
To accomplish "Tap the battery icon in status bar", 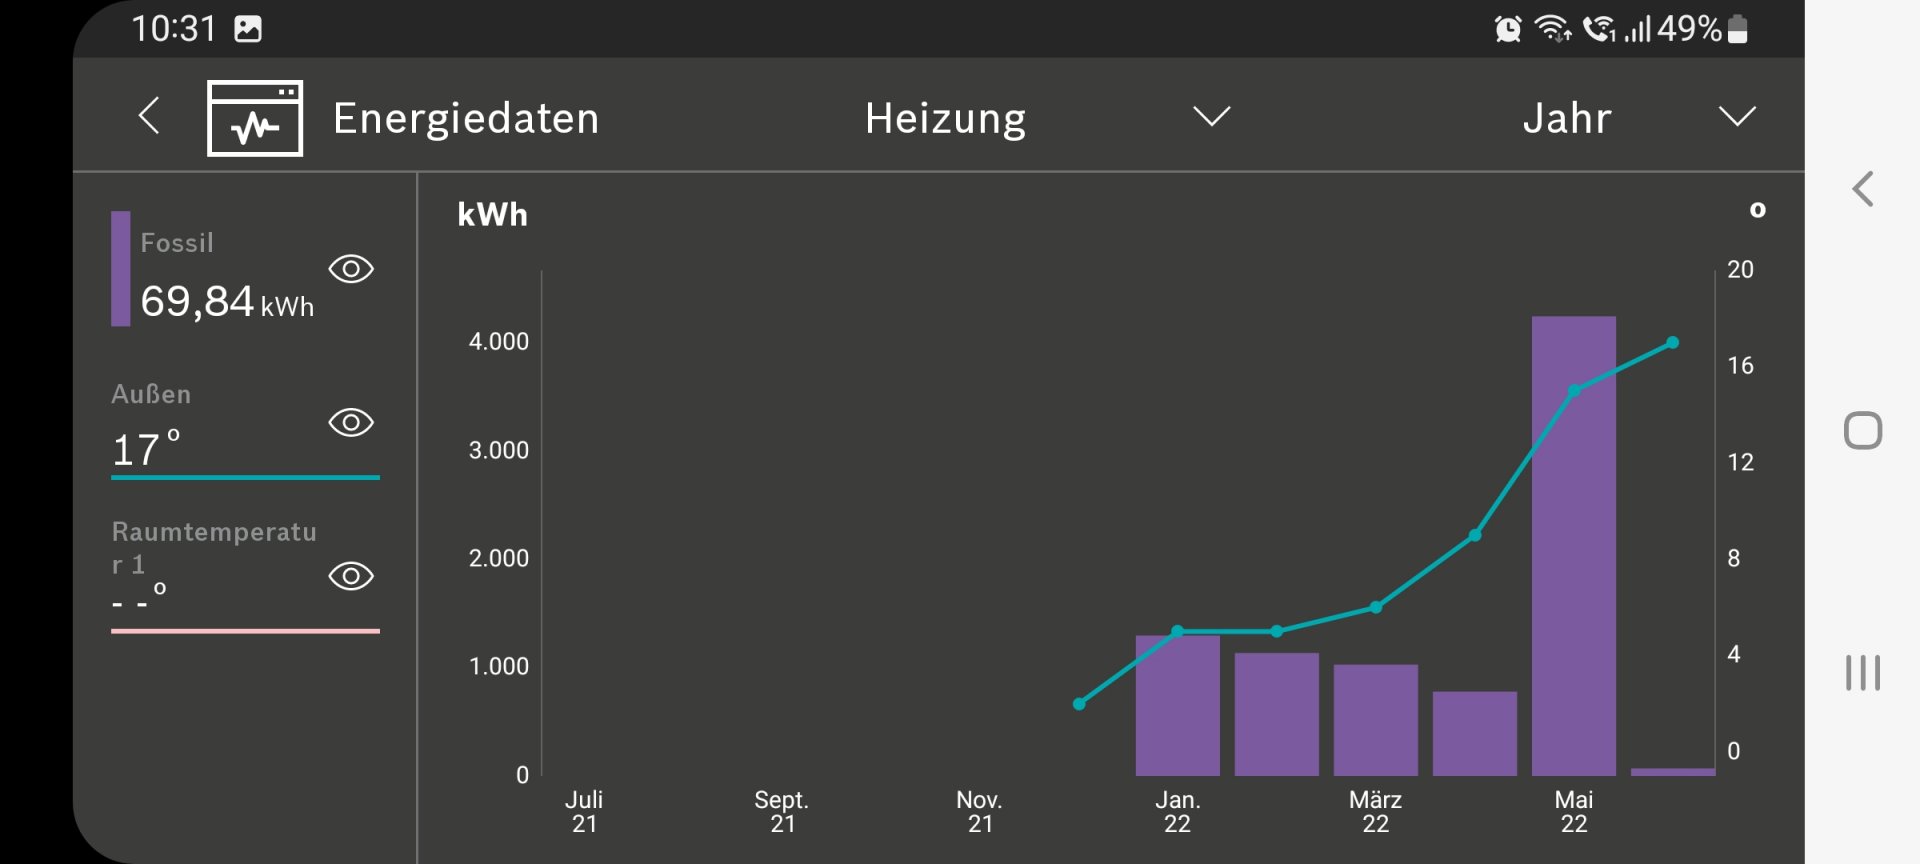I will 1738,29.
